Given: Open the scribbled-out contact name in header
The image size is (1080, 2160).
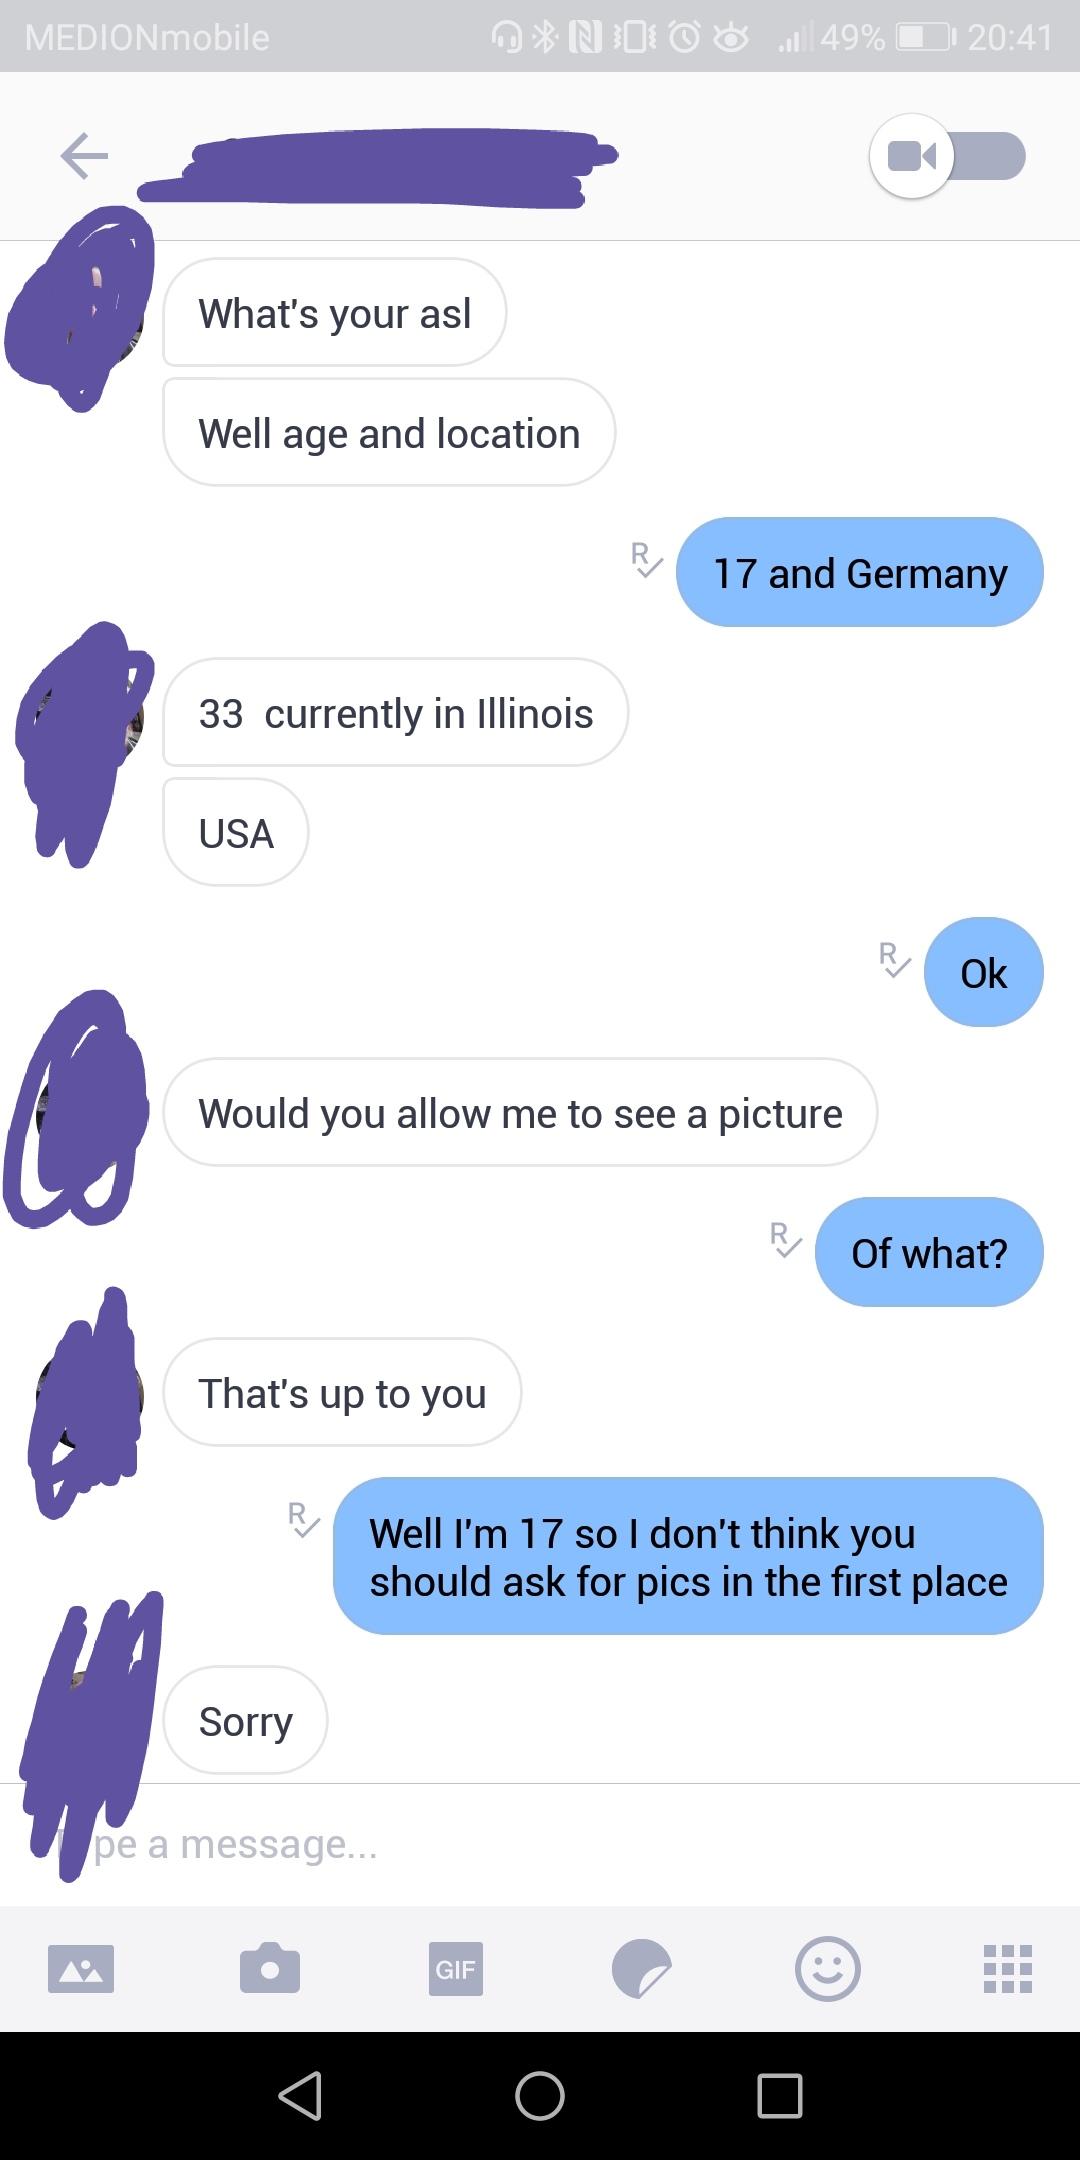Looking at the screenshot, I should tap(378, 167).
